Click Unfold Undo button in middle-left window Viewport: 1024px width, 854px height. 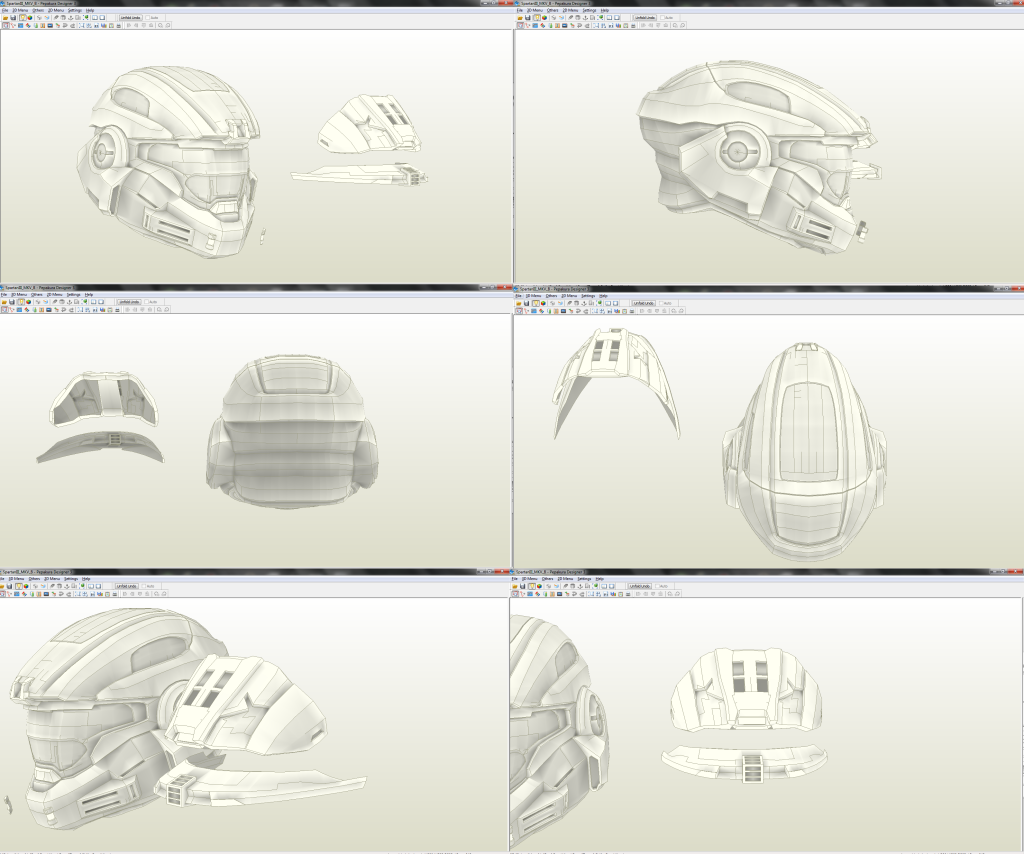click(x=129, y=302)
